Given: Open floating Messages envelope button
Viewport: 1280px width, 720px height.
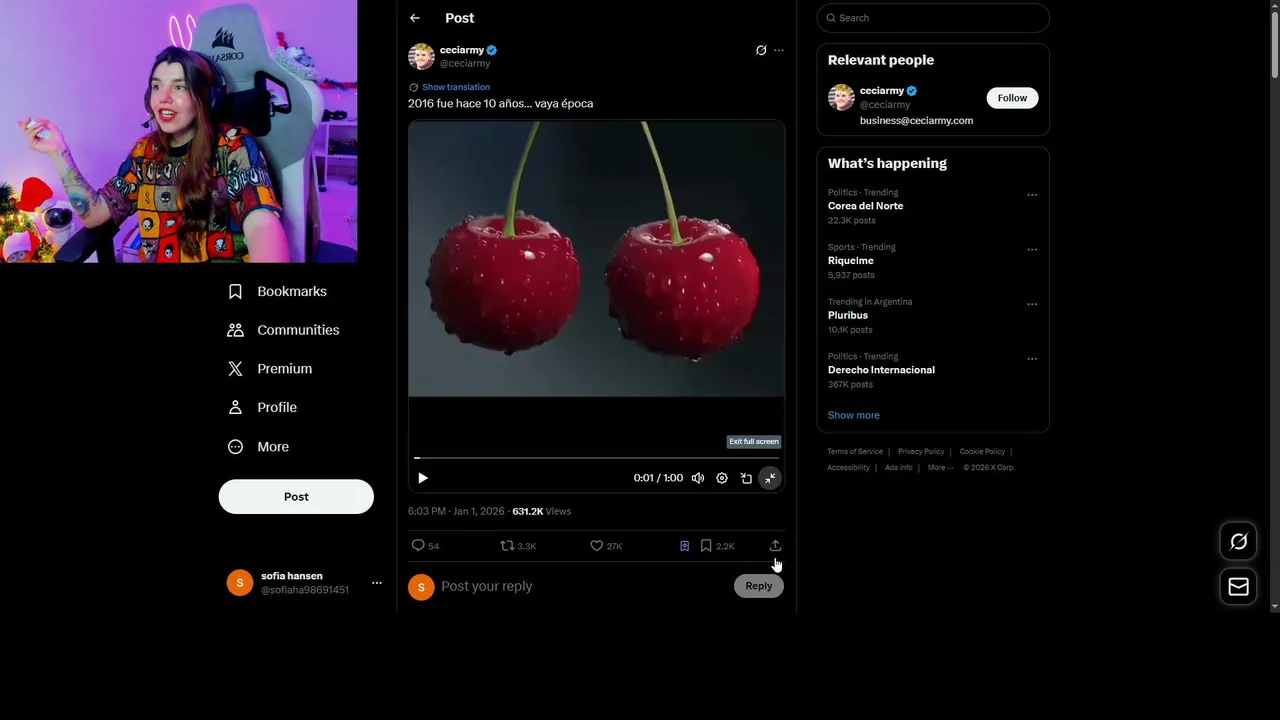Looking at the screenshot, I should click(1238, 587).
